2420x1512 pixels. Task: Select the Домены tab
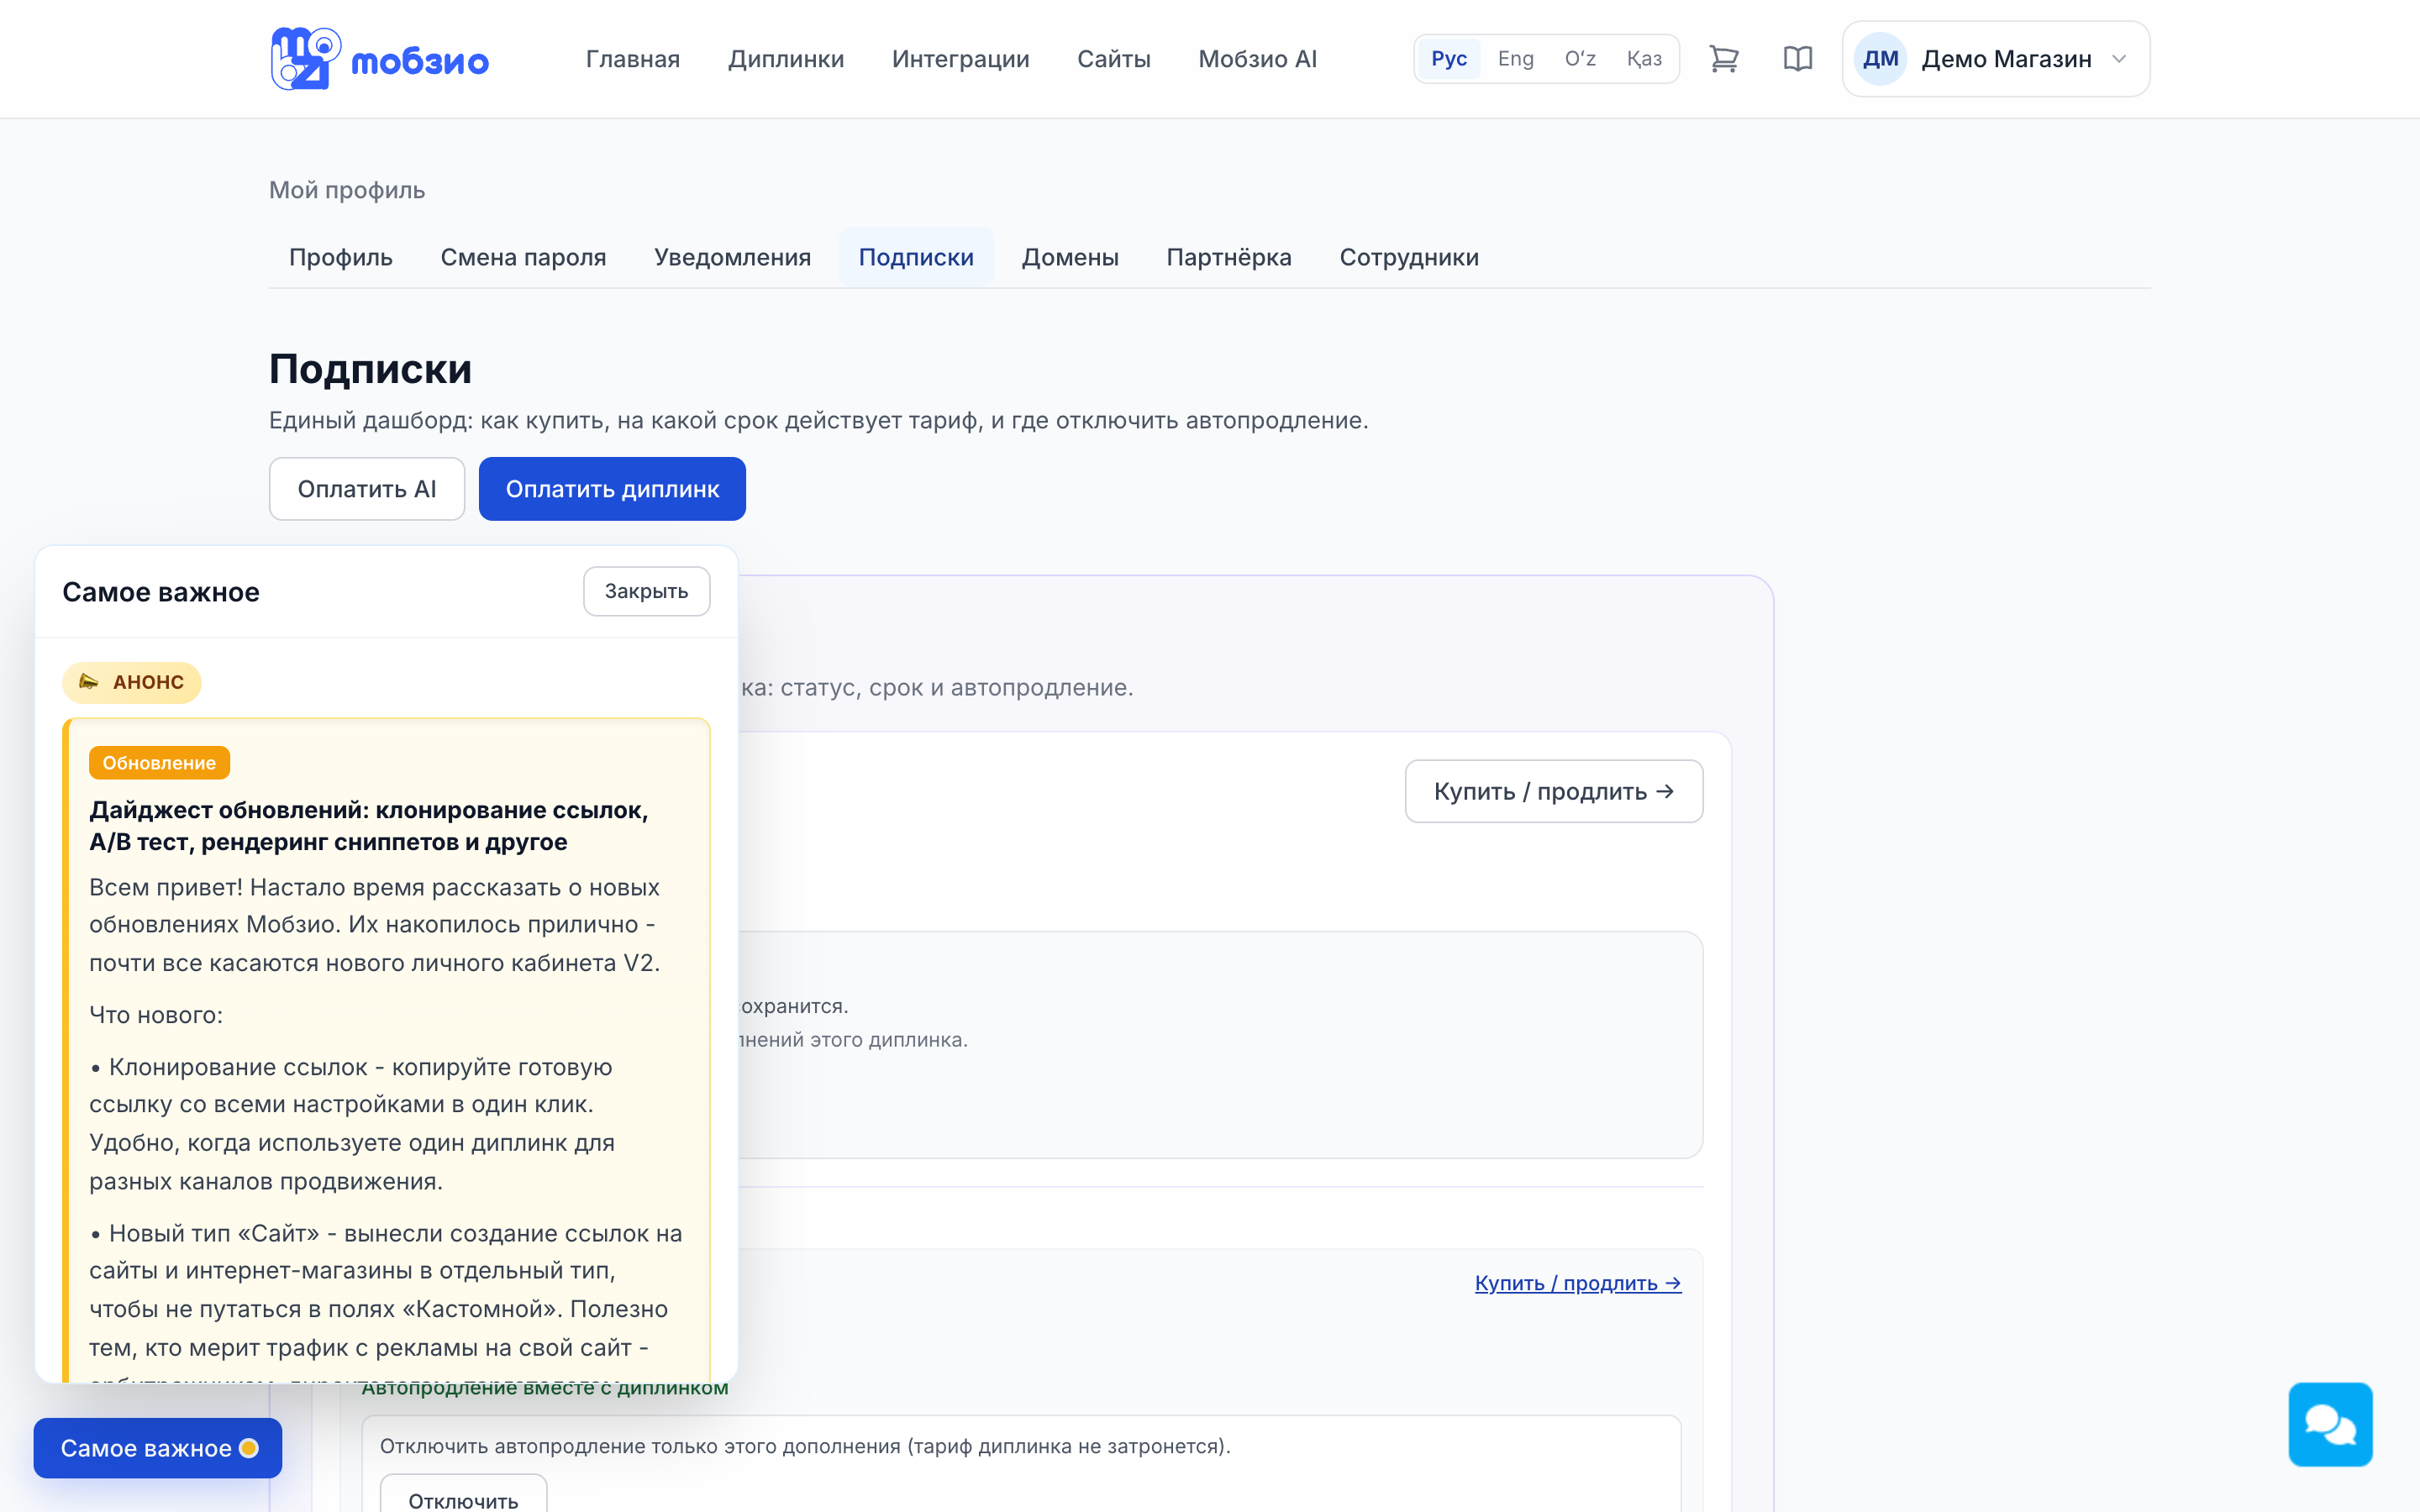point(1070,257)
